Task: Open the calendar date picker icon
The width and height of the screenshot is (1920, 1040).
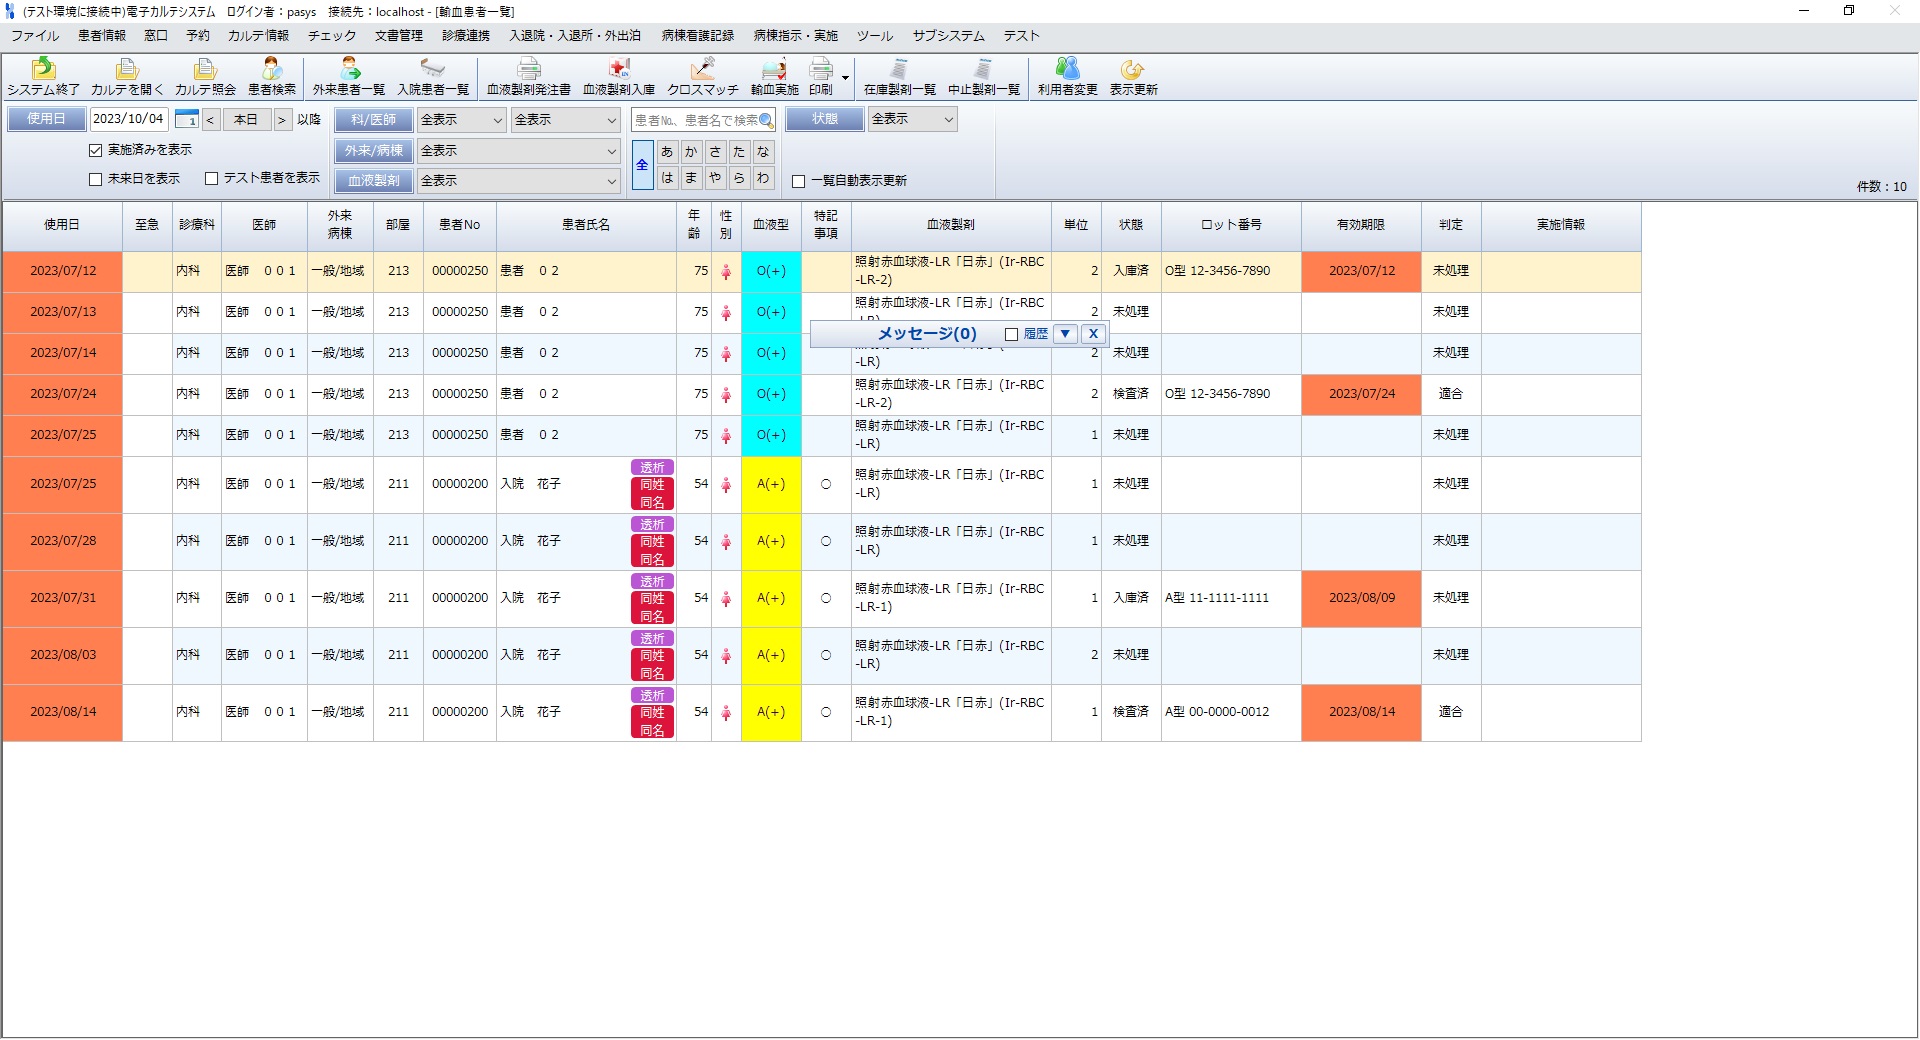Action: [186, 120]
